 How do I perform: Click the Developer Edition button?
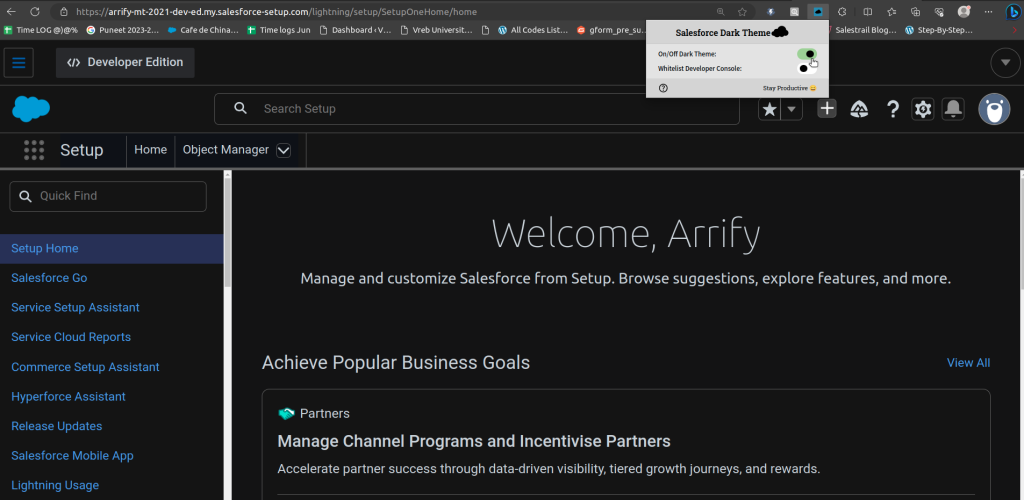click(x=125, y=63)
